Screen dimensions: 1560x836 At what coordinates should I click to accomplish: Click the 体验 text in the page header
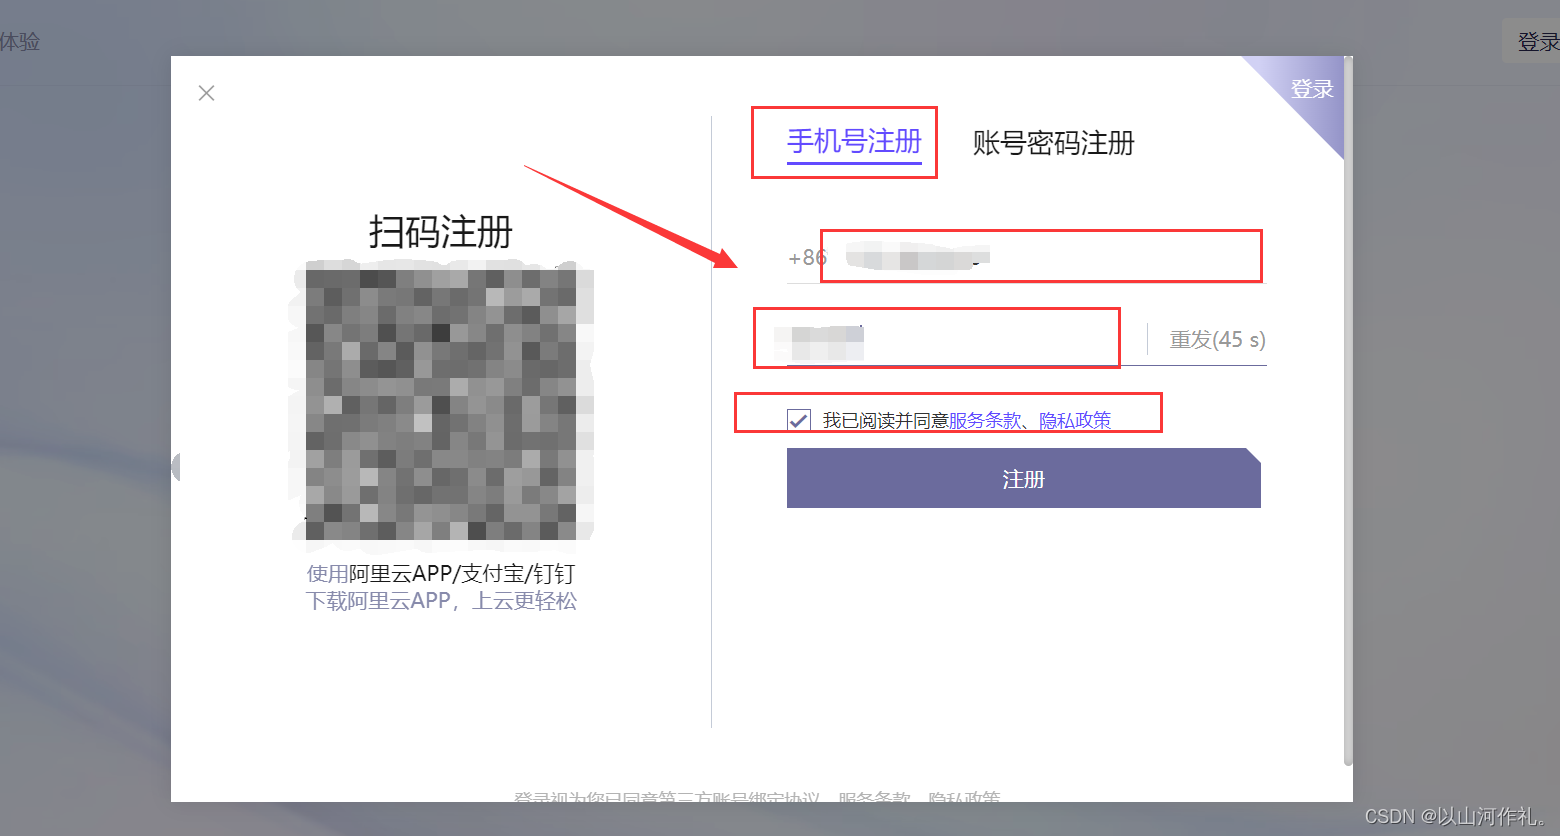coord(19,42)
